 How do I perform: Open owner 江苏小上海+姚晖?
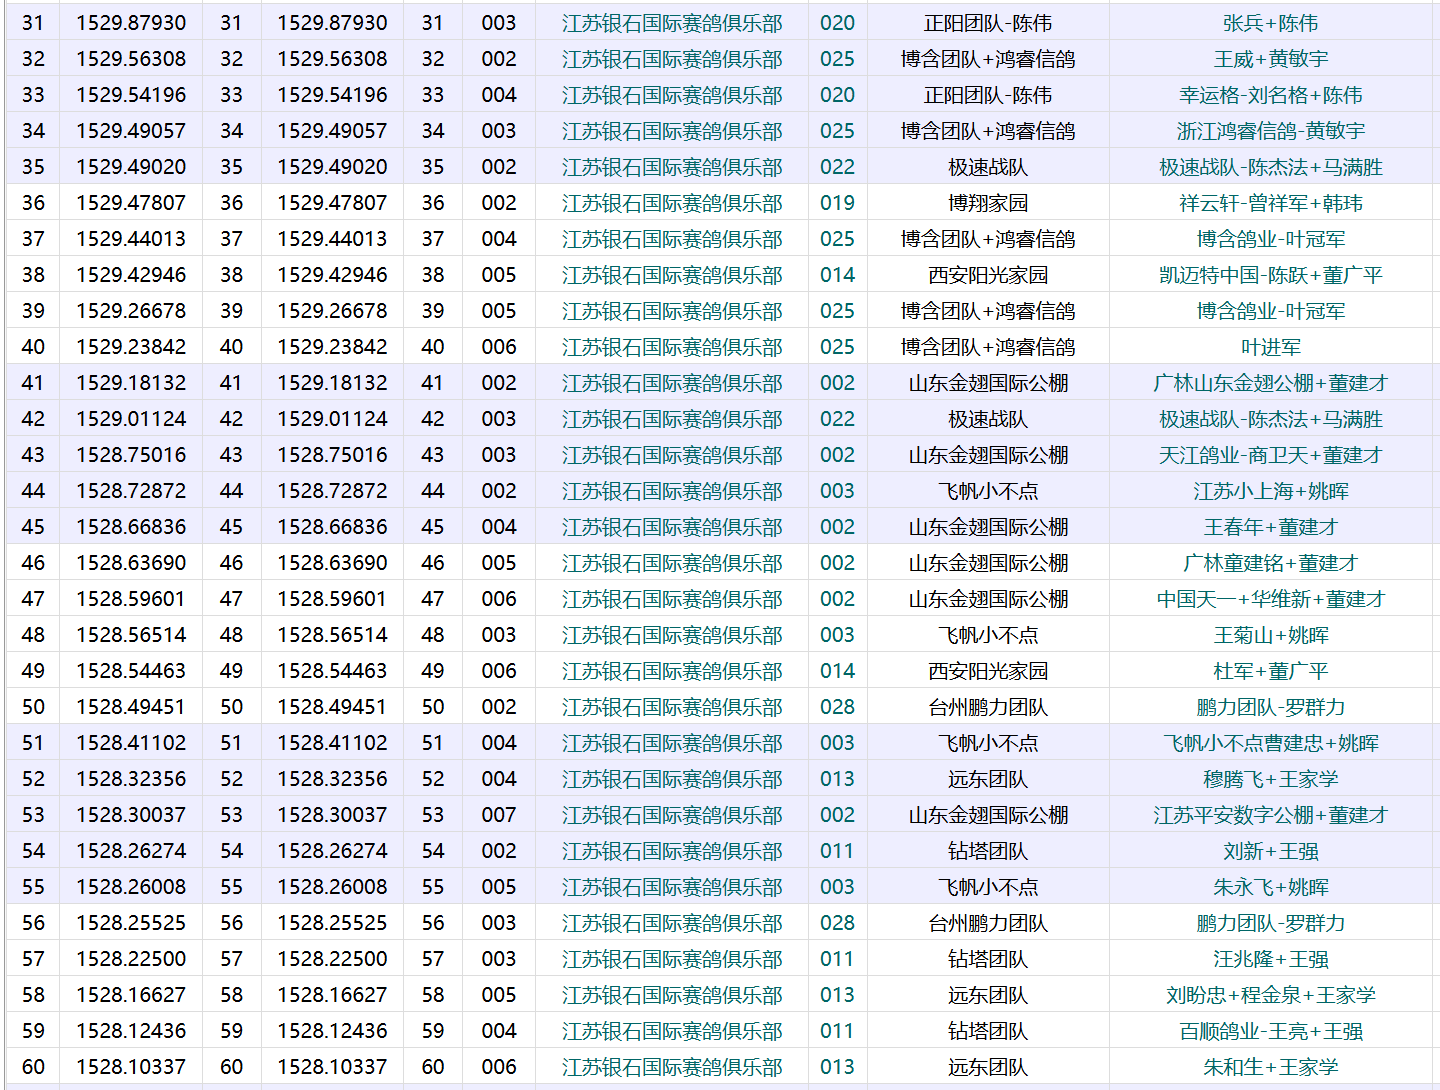1270,491
